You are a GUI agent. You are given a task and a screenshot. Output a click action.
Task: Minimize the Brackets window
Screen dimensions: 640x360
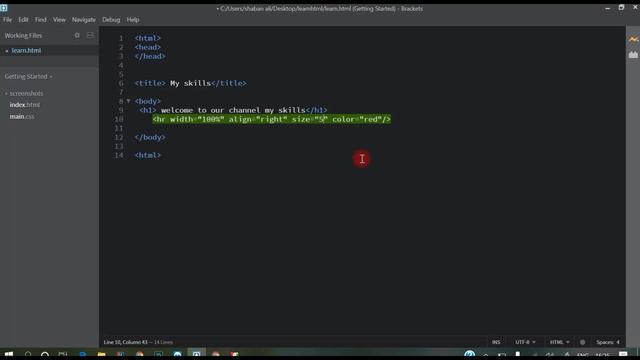(x=607, y=8)
